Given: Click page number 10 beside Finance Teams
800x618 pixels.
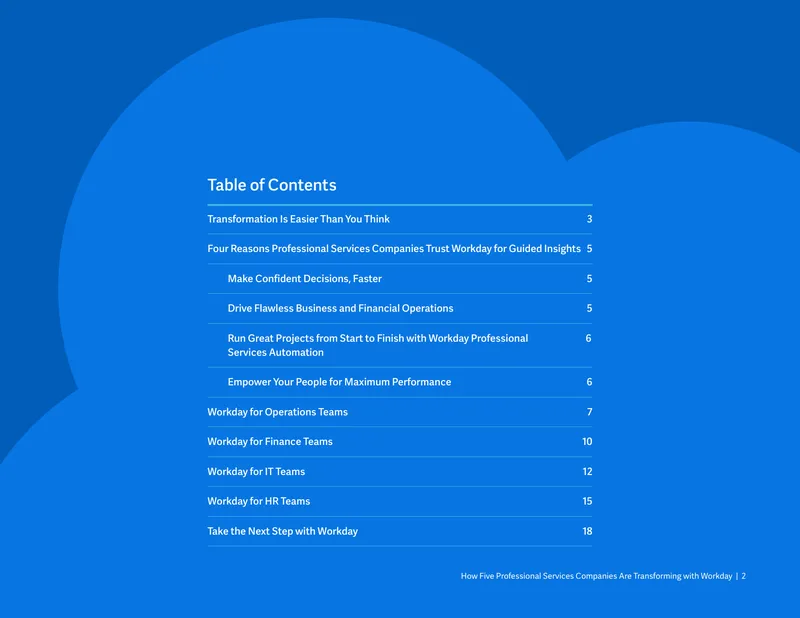Looking at the screenshot, I should (x=587, y=441).
